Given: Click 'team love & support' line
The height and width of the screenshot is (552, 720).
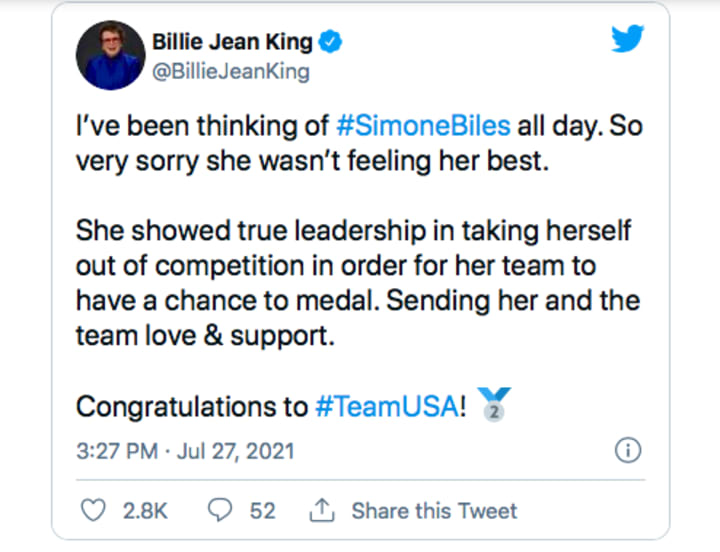Looking at the screenshot, I should 205,336.
